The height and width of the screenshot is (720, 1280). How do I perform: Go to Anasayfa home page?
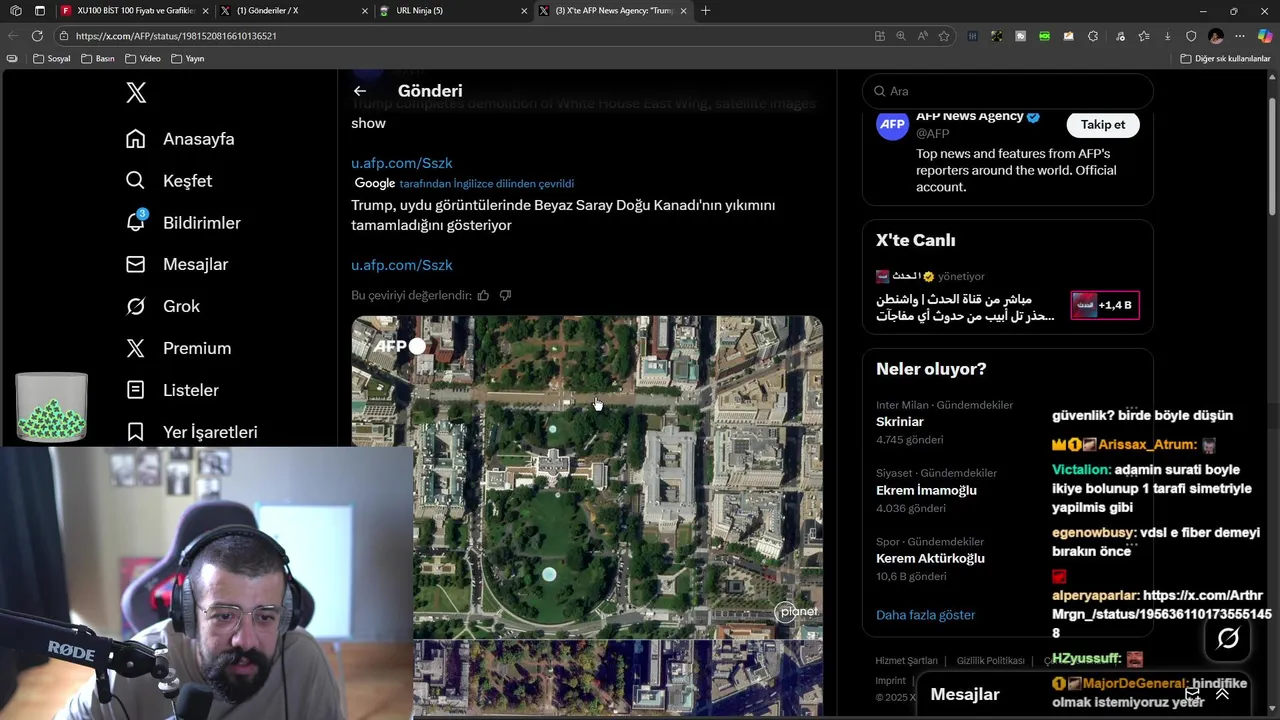tap(180, 139)
